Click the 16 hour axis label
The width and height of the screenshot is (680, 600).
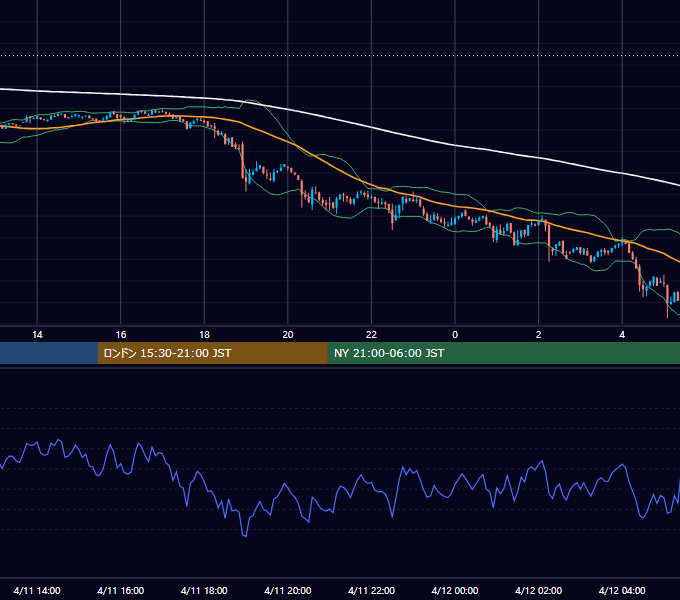(121, 335)
